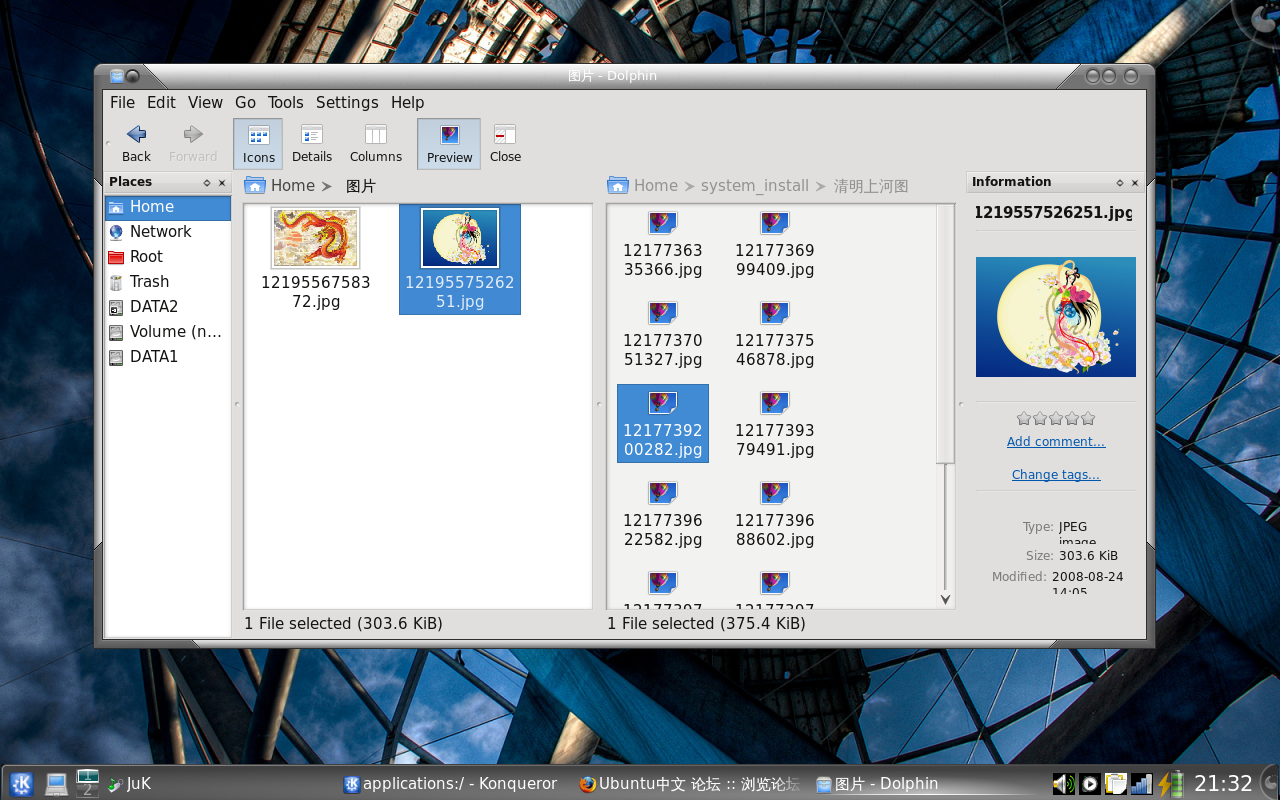Click the volume speaker tray icon
This screenshot has width=1280, height=800.
pos(1063,784)
